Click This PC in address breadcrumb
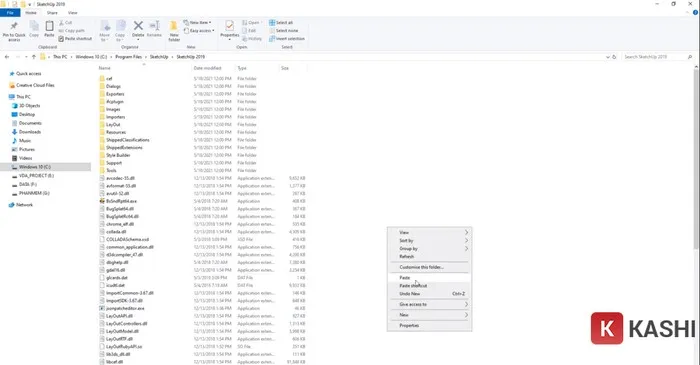This screenshot has width=700, height=365. coord(60,57)
